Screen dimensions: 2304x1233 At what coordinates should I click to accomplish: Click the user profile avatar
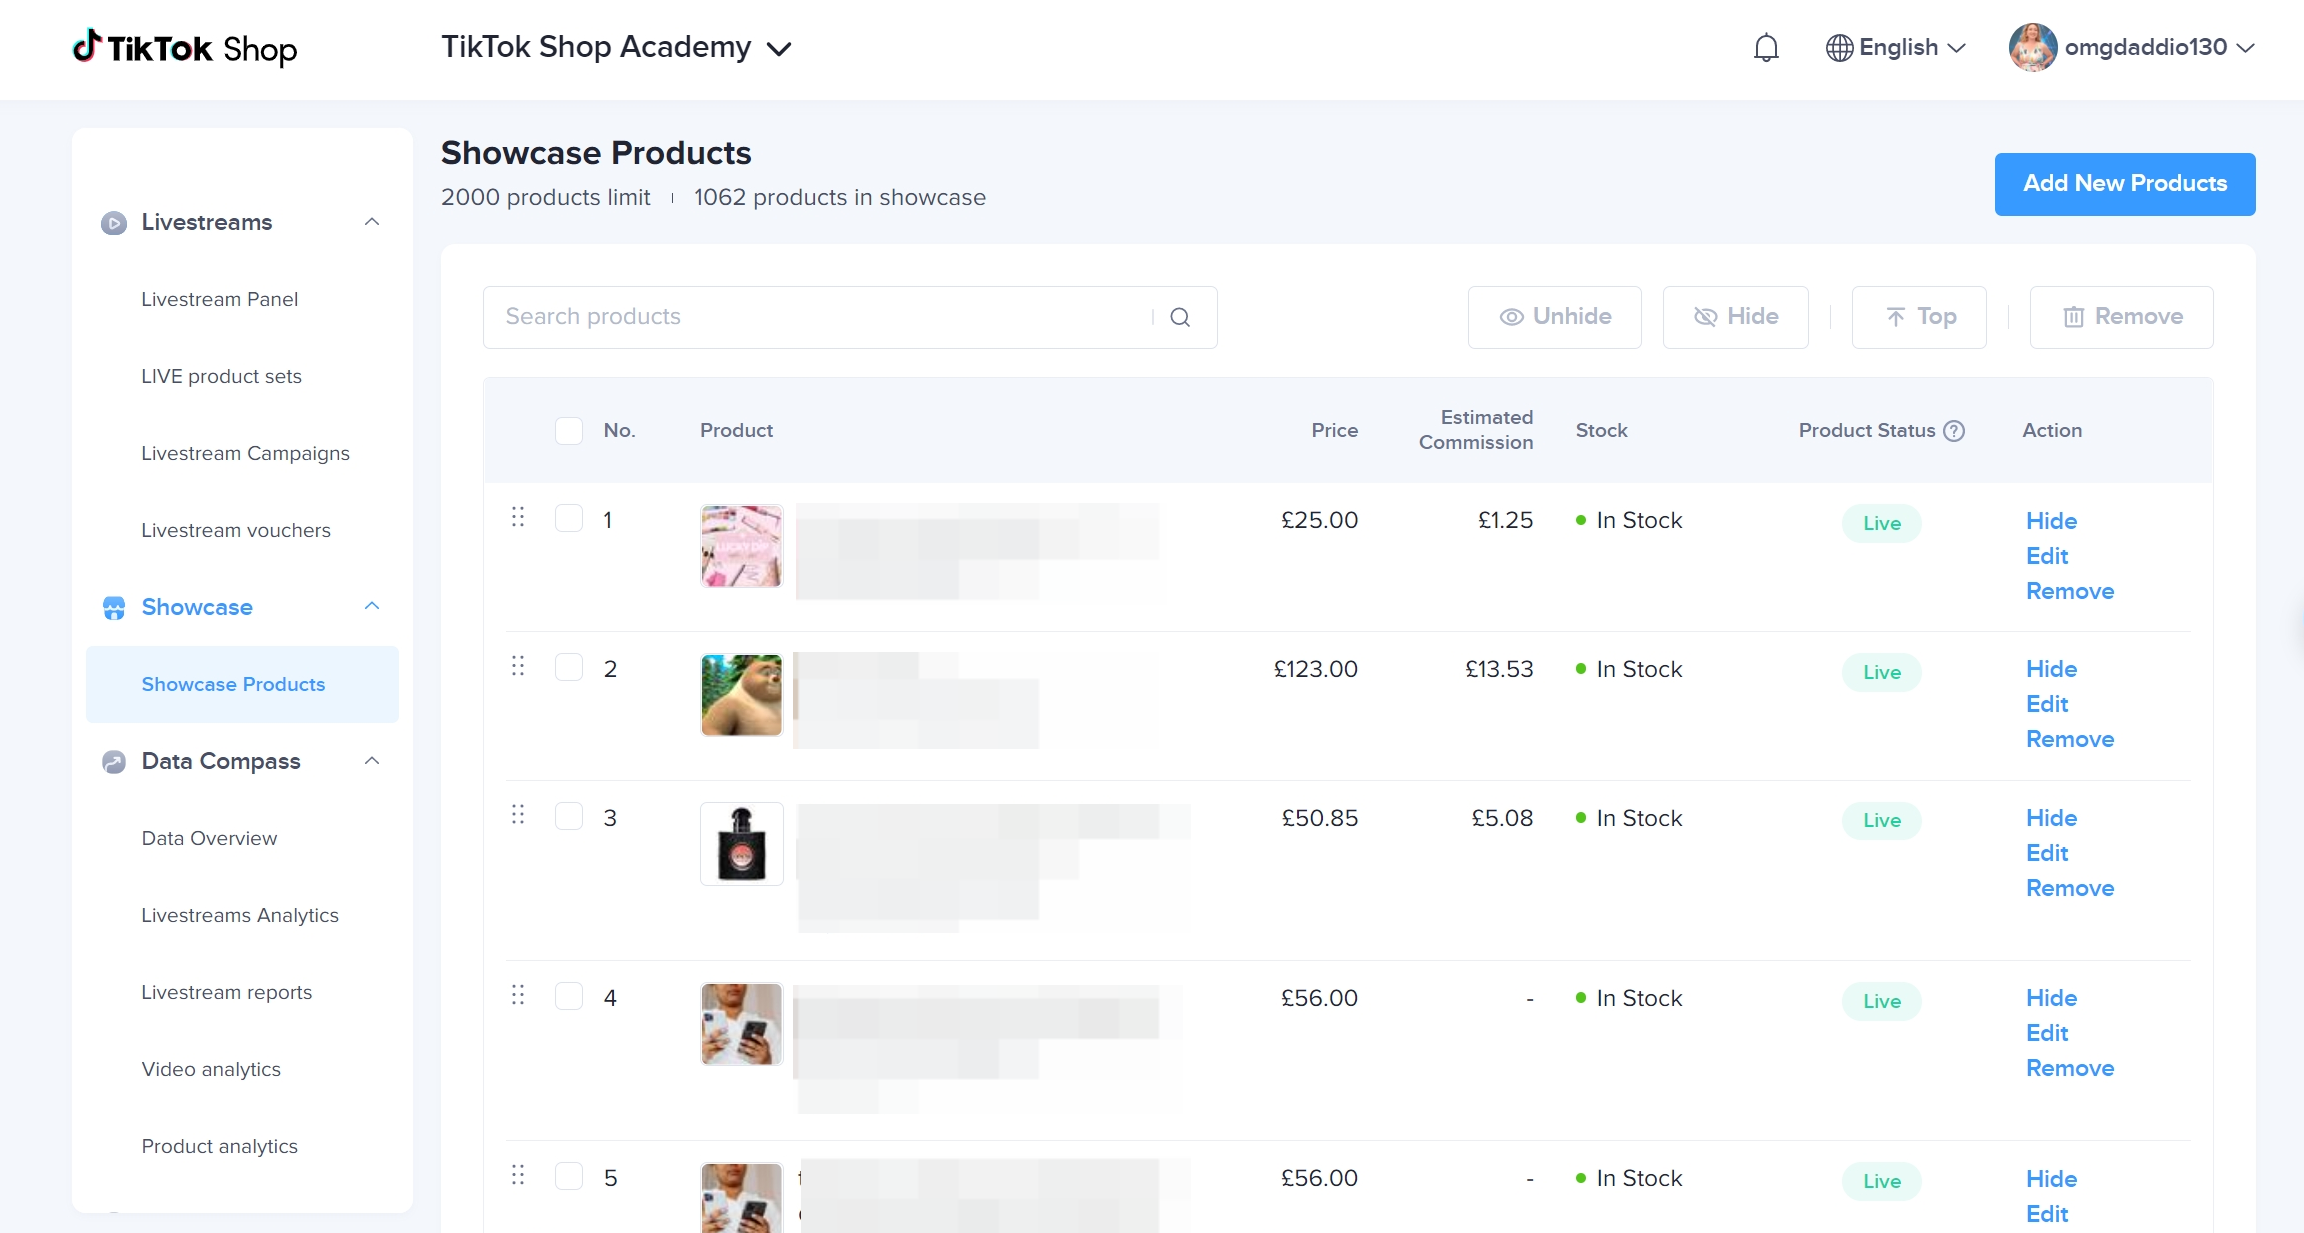click(x=2032, y=48)
